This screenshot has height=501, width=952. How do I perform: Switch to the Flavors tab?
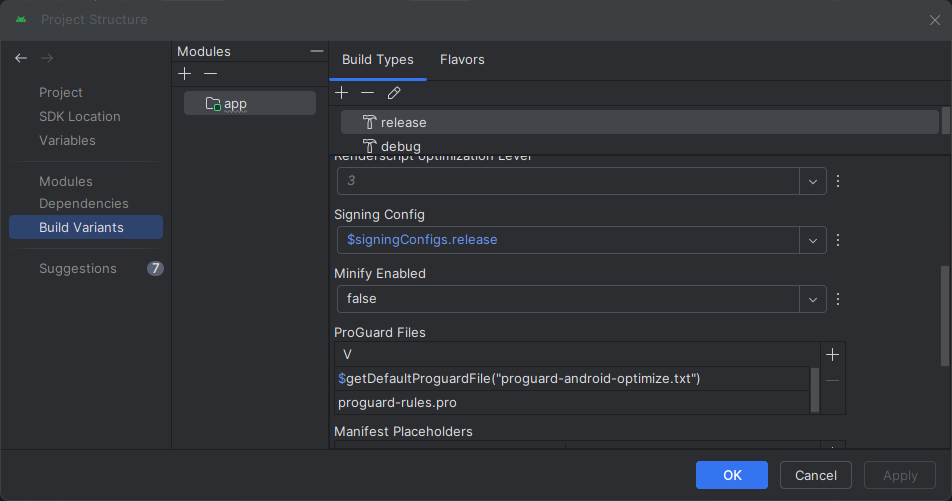pyautogui.click(x=462, y=60)
